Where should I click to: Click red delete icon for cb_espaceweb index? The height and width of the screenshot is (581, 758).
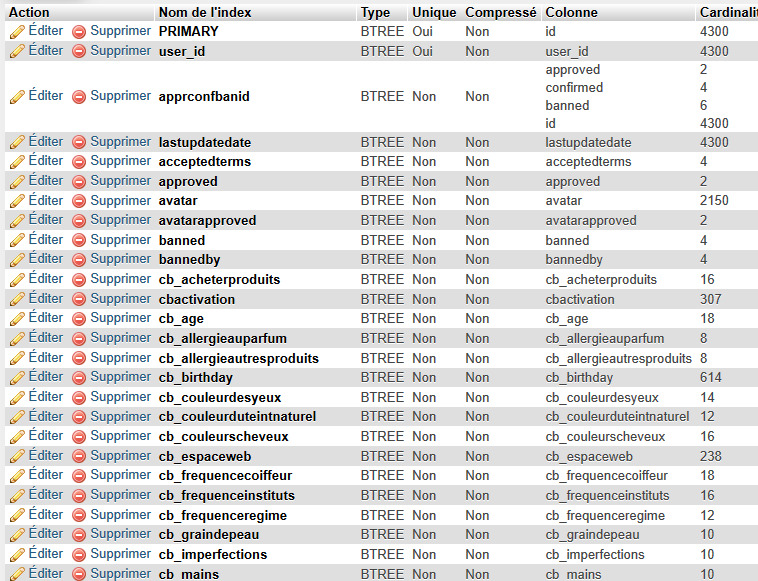pos(79,457)
